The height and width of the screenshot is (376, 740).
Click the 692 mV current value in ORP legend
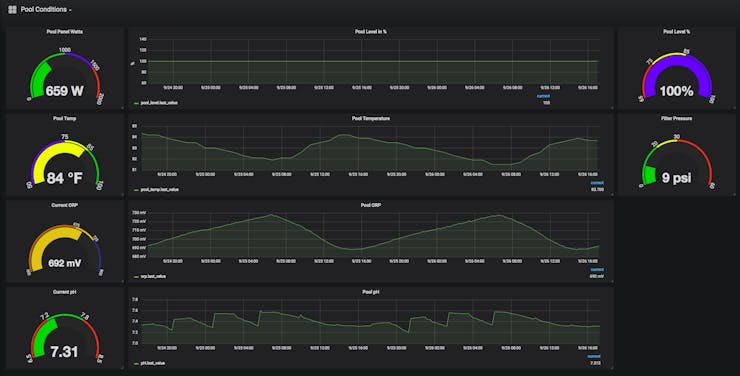click(597, 276)
